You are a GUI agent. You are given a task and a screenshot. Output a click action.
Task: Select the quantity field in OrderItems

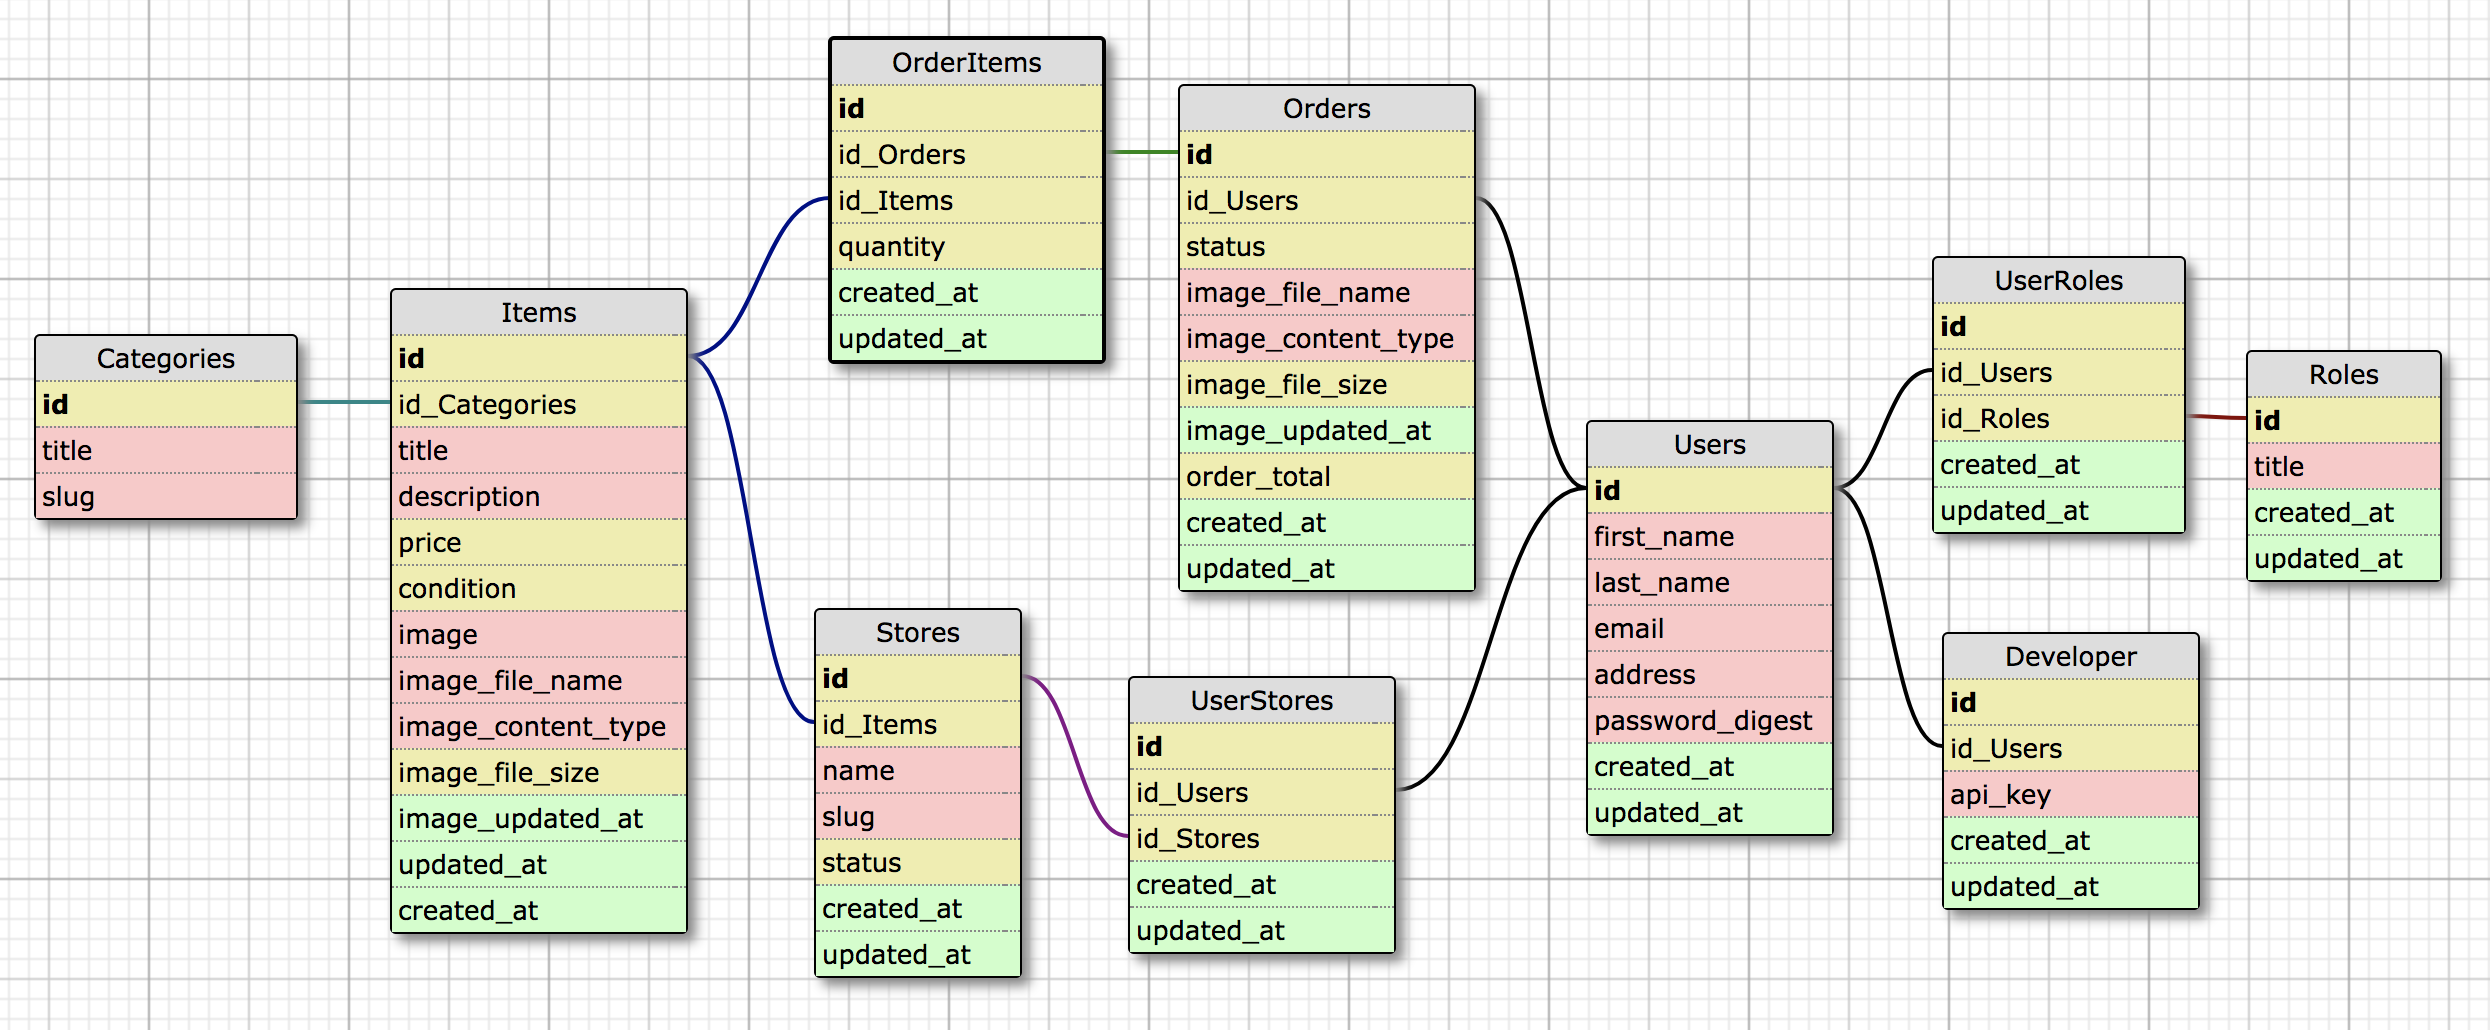[x=967, y=246]
